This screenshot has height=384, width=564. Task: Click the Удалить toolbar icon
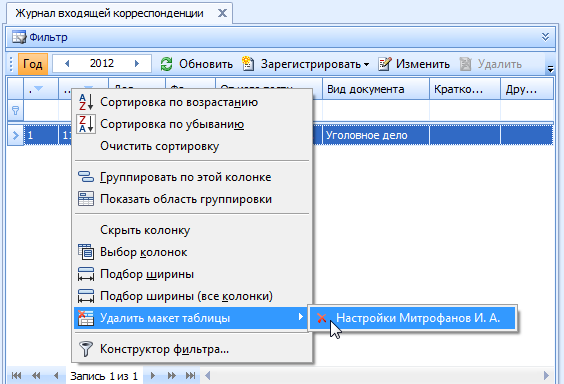pyautogui.click(x=465, y=64)
